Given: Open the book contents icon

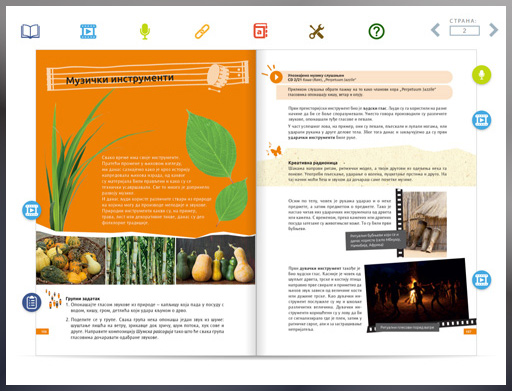Looking at the screenshot, I should 30,31.
